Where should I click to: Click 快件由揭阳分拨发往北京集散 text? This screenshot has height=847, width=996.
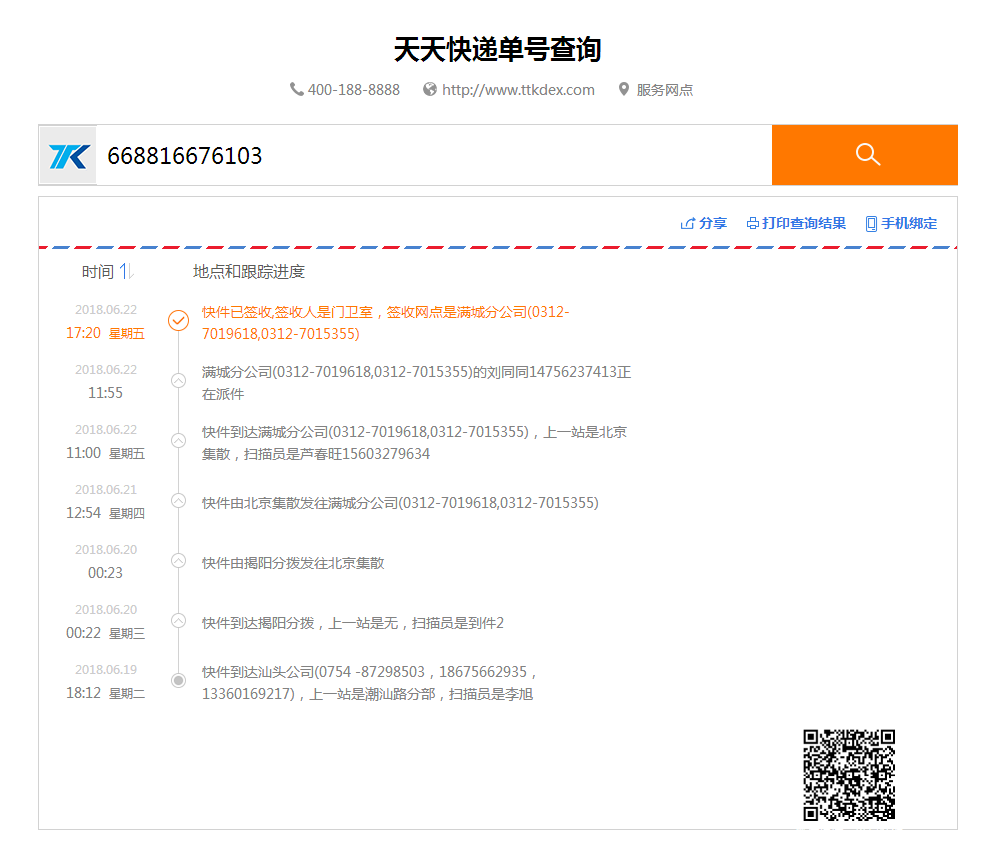293,563
